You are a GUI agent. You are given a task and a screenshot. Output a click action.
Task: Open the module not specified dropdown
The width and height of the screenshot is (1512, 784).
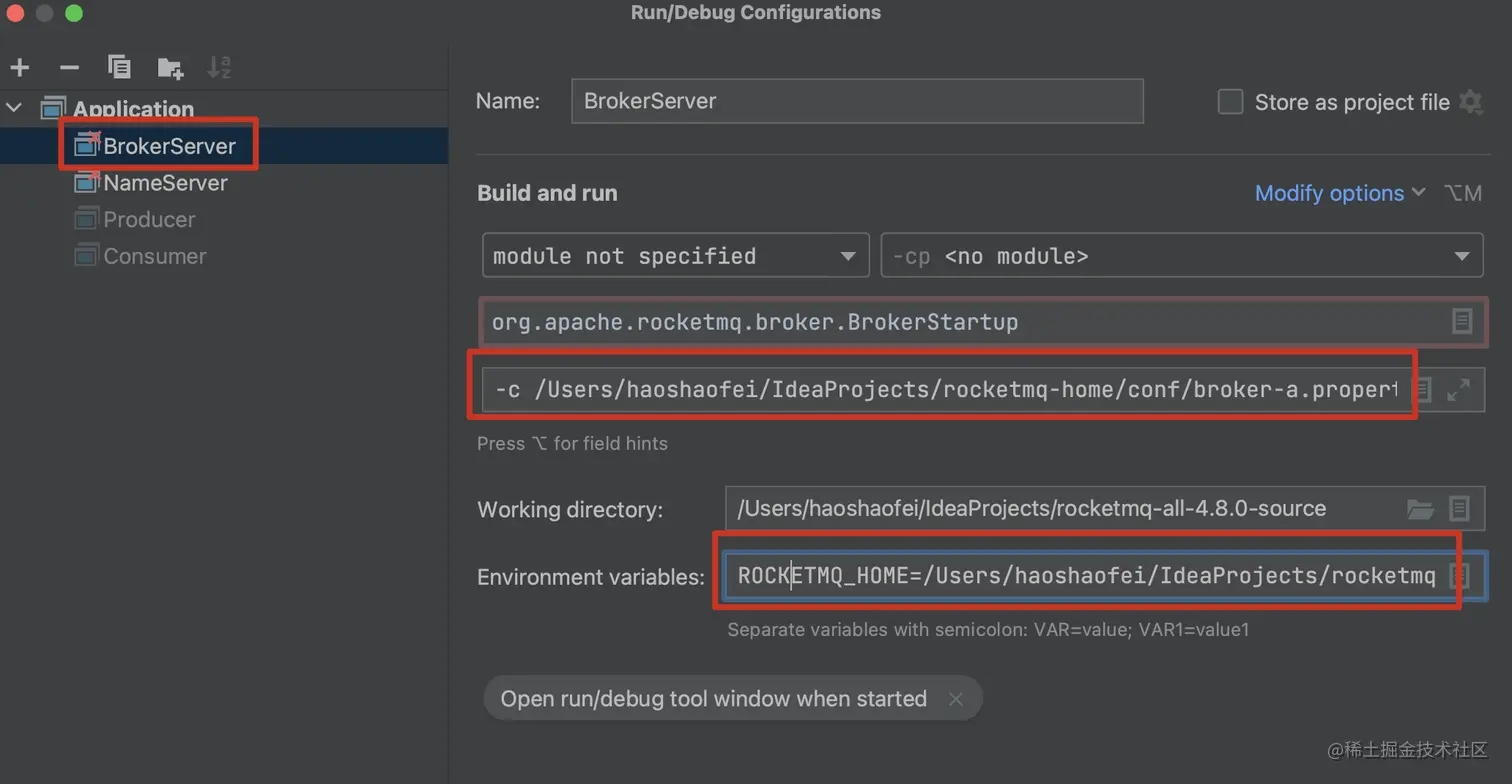[x=675, y=256]
